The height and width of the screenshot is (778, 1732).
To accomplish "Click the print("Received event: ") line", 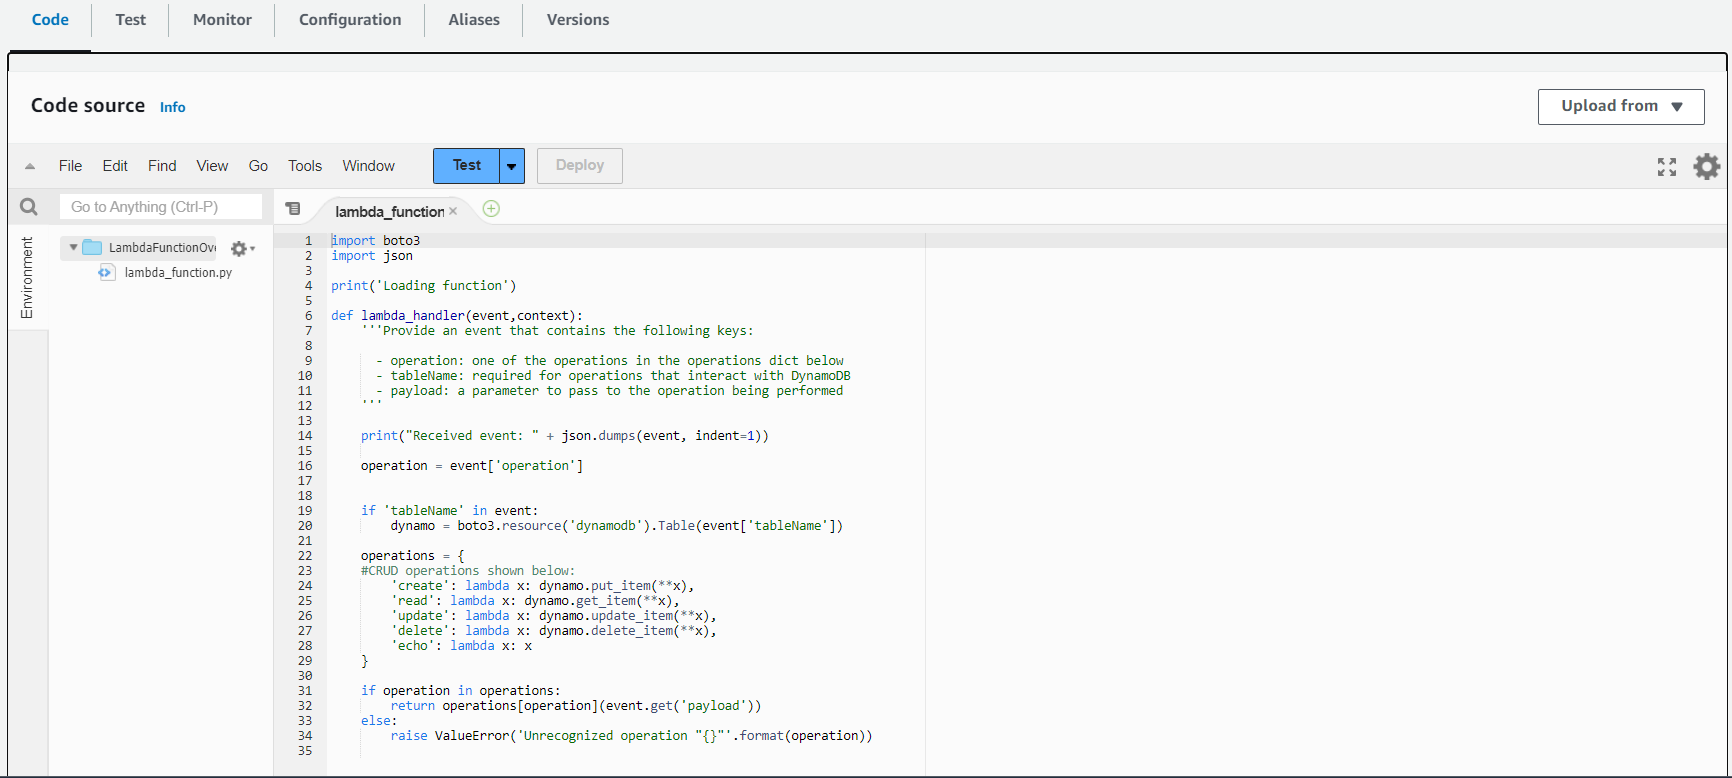I will coord(565,436).
